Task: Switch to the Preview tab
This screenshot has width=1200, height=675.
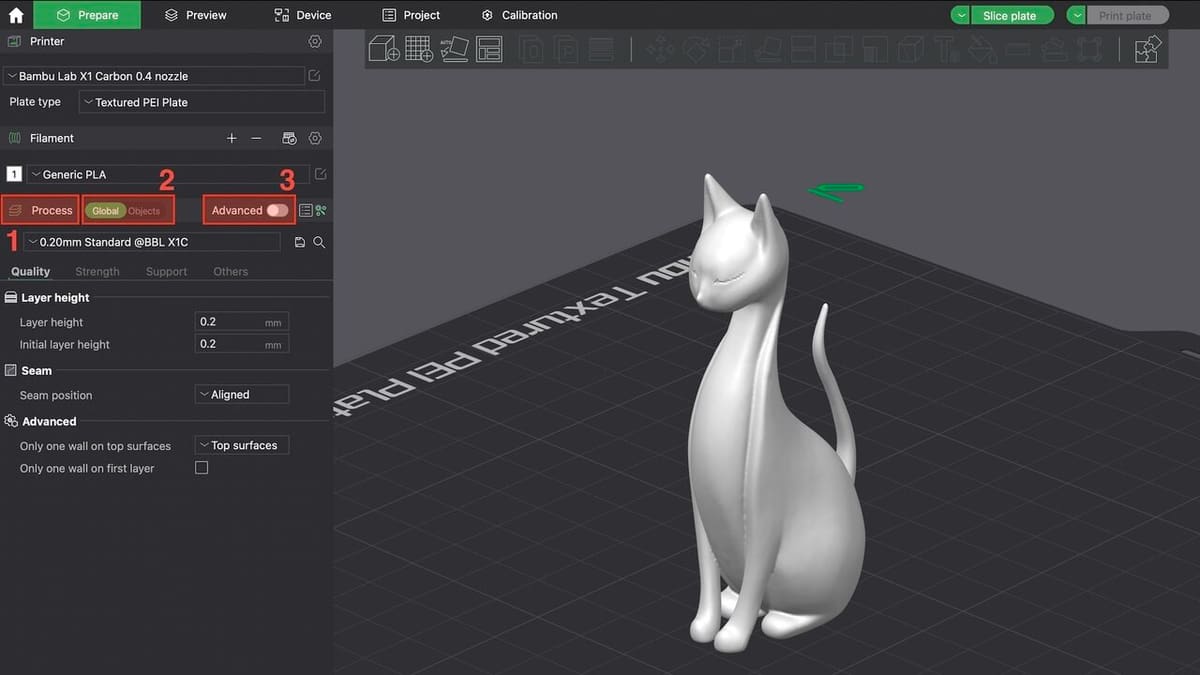Action: click(x=196, y=15)
